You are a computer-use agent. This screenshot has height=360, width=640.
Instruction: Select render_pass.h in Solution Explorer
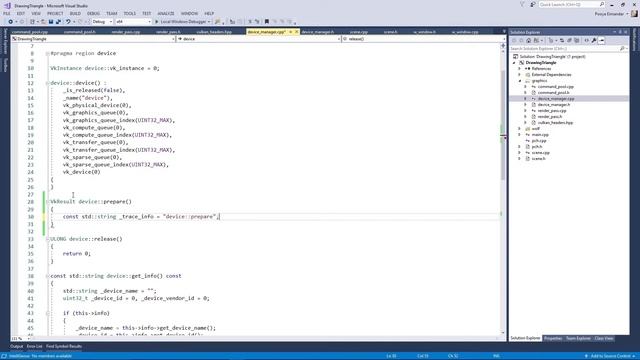point(549,117)
